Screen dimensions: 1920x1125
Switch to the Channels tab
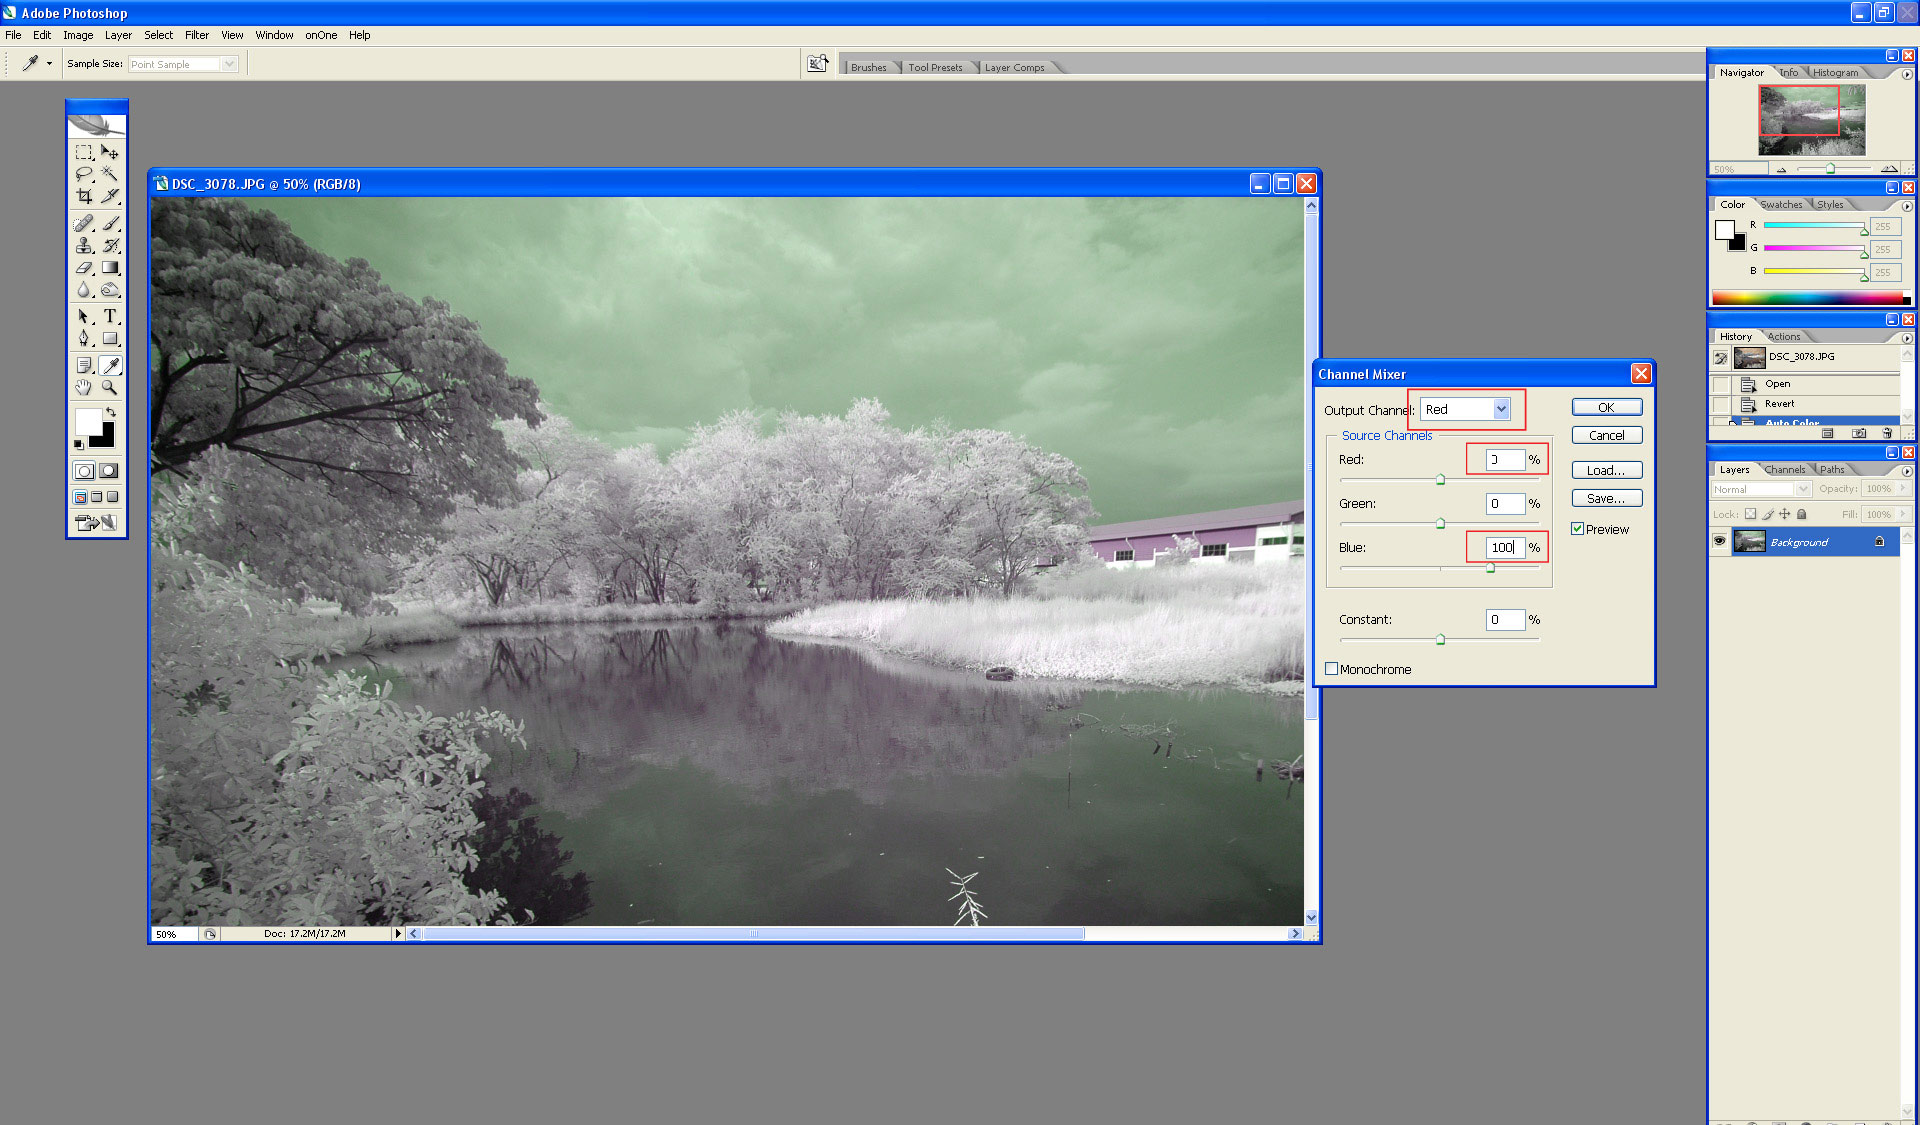(1784, 469)
